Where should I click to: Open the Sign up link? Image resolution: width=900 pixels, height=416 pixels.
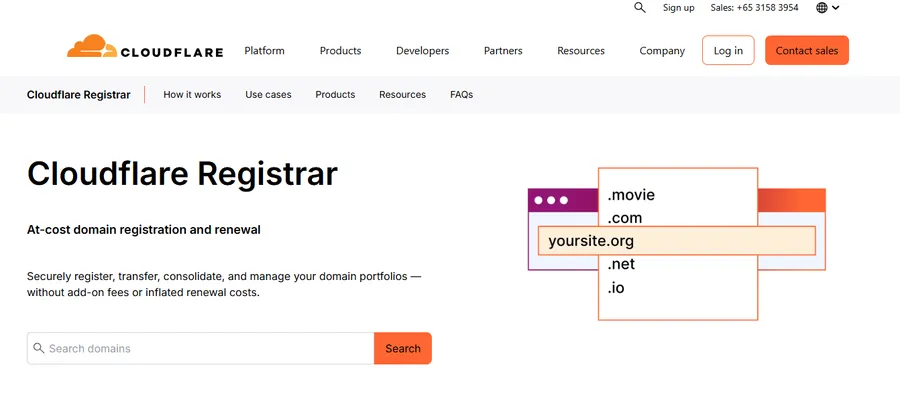coord(678,8)
